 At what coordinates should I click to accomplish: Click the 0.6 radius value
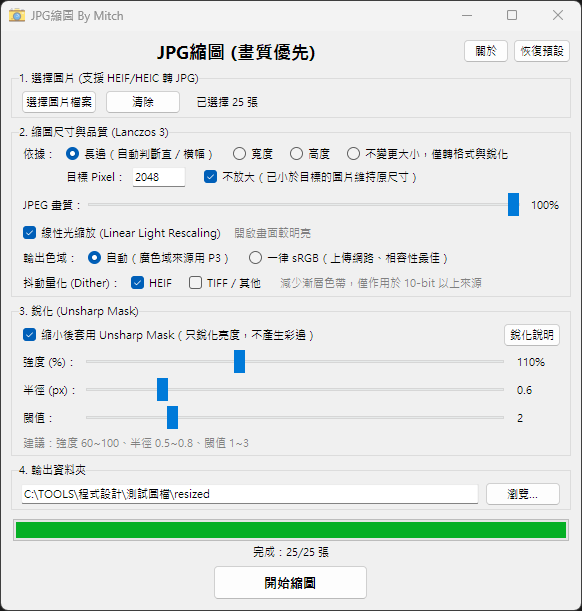524,390
